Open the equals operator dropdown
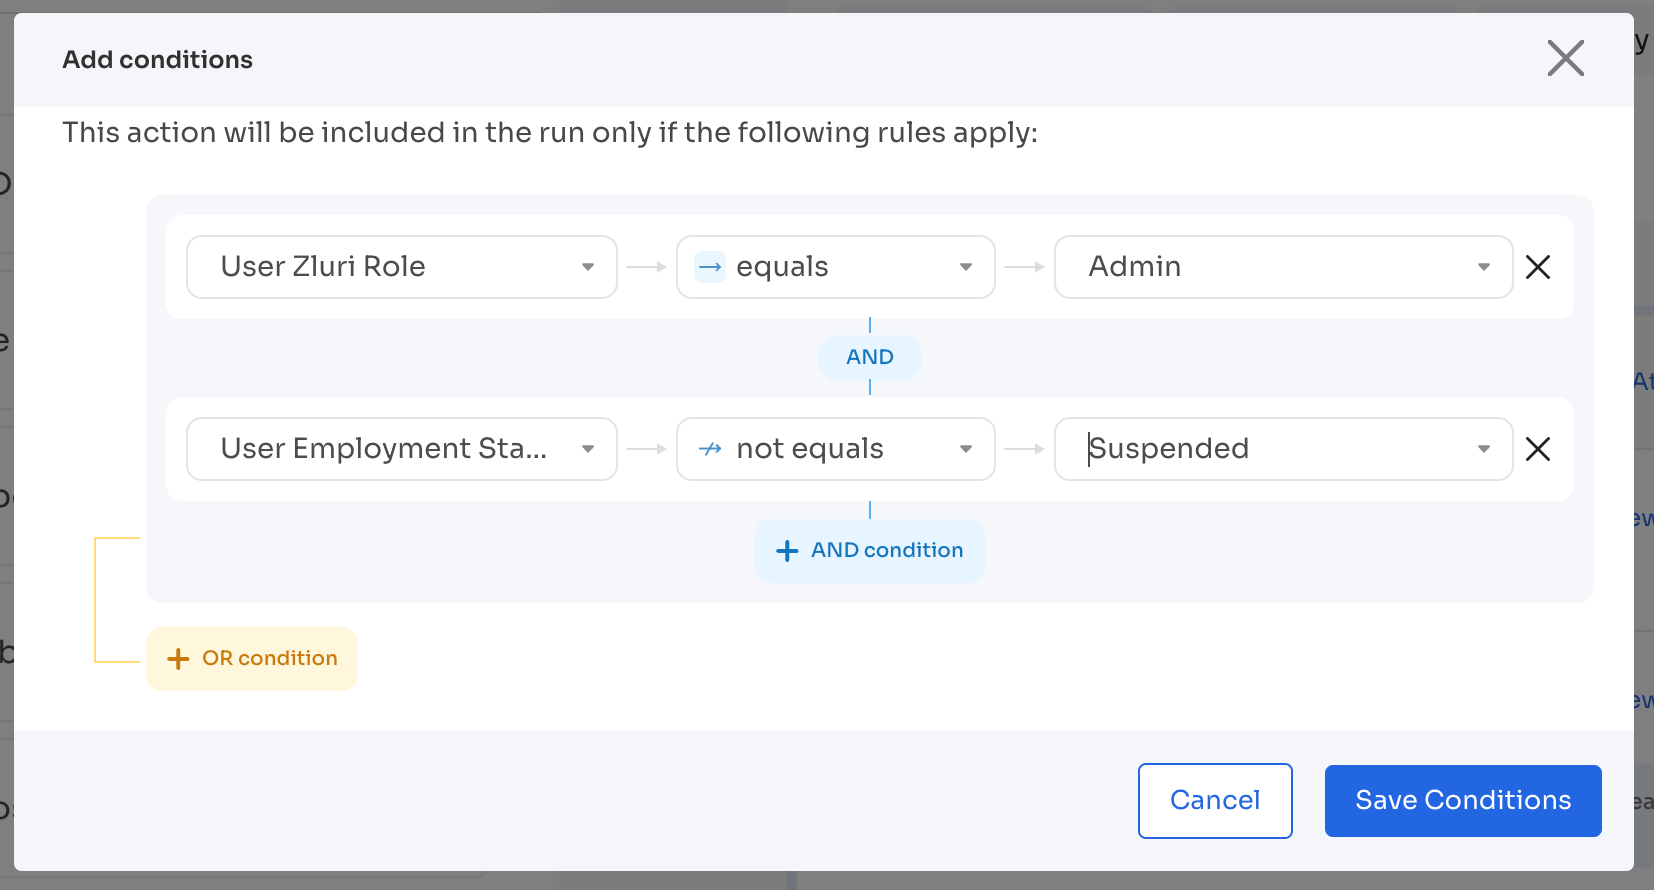The width and height of the screenshot is (1654, 890). click(x=965, y=267)
